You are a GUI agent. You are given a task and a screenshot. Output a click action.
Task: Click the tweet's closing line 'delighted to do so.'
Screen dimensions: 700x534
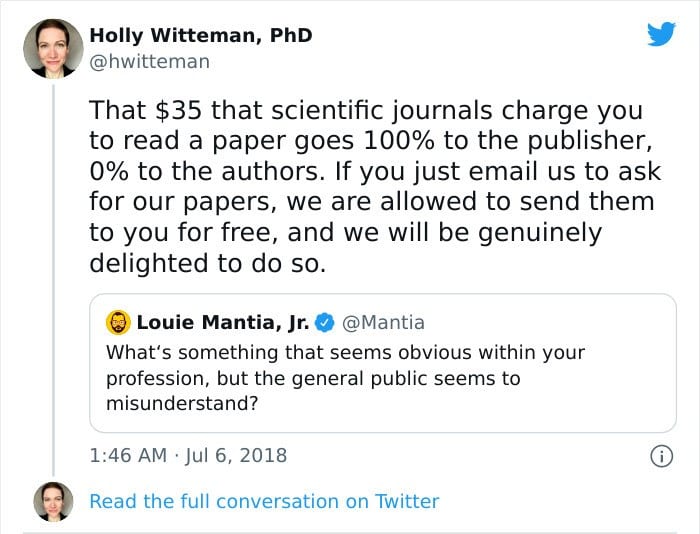208,263
